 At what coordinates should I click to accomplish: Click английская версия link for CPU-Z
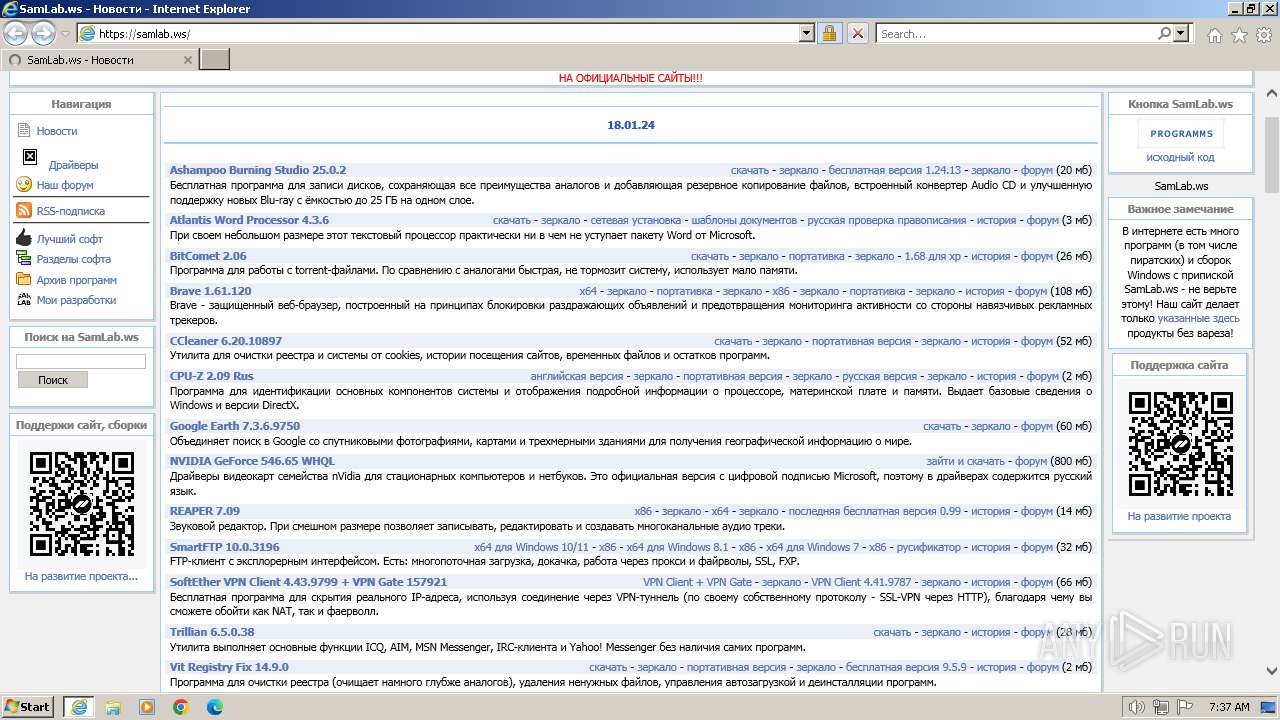tap(577, 376)
